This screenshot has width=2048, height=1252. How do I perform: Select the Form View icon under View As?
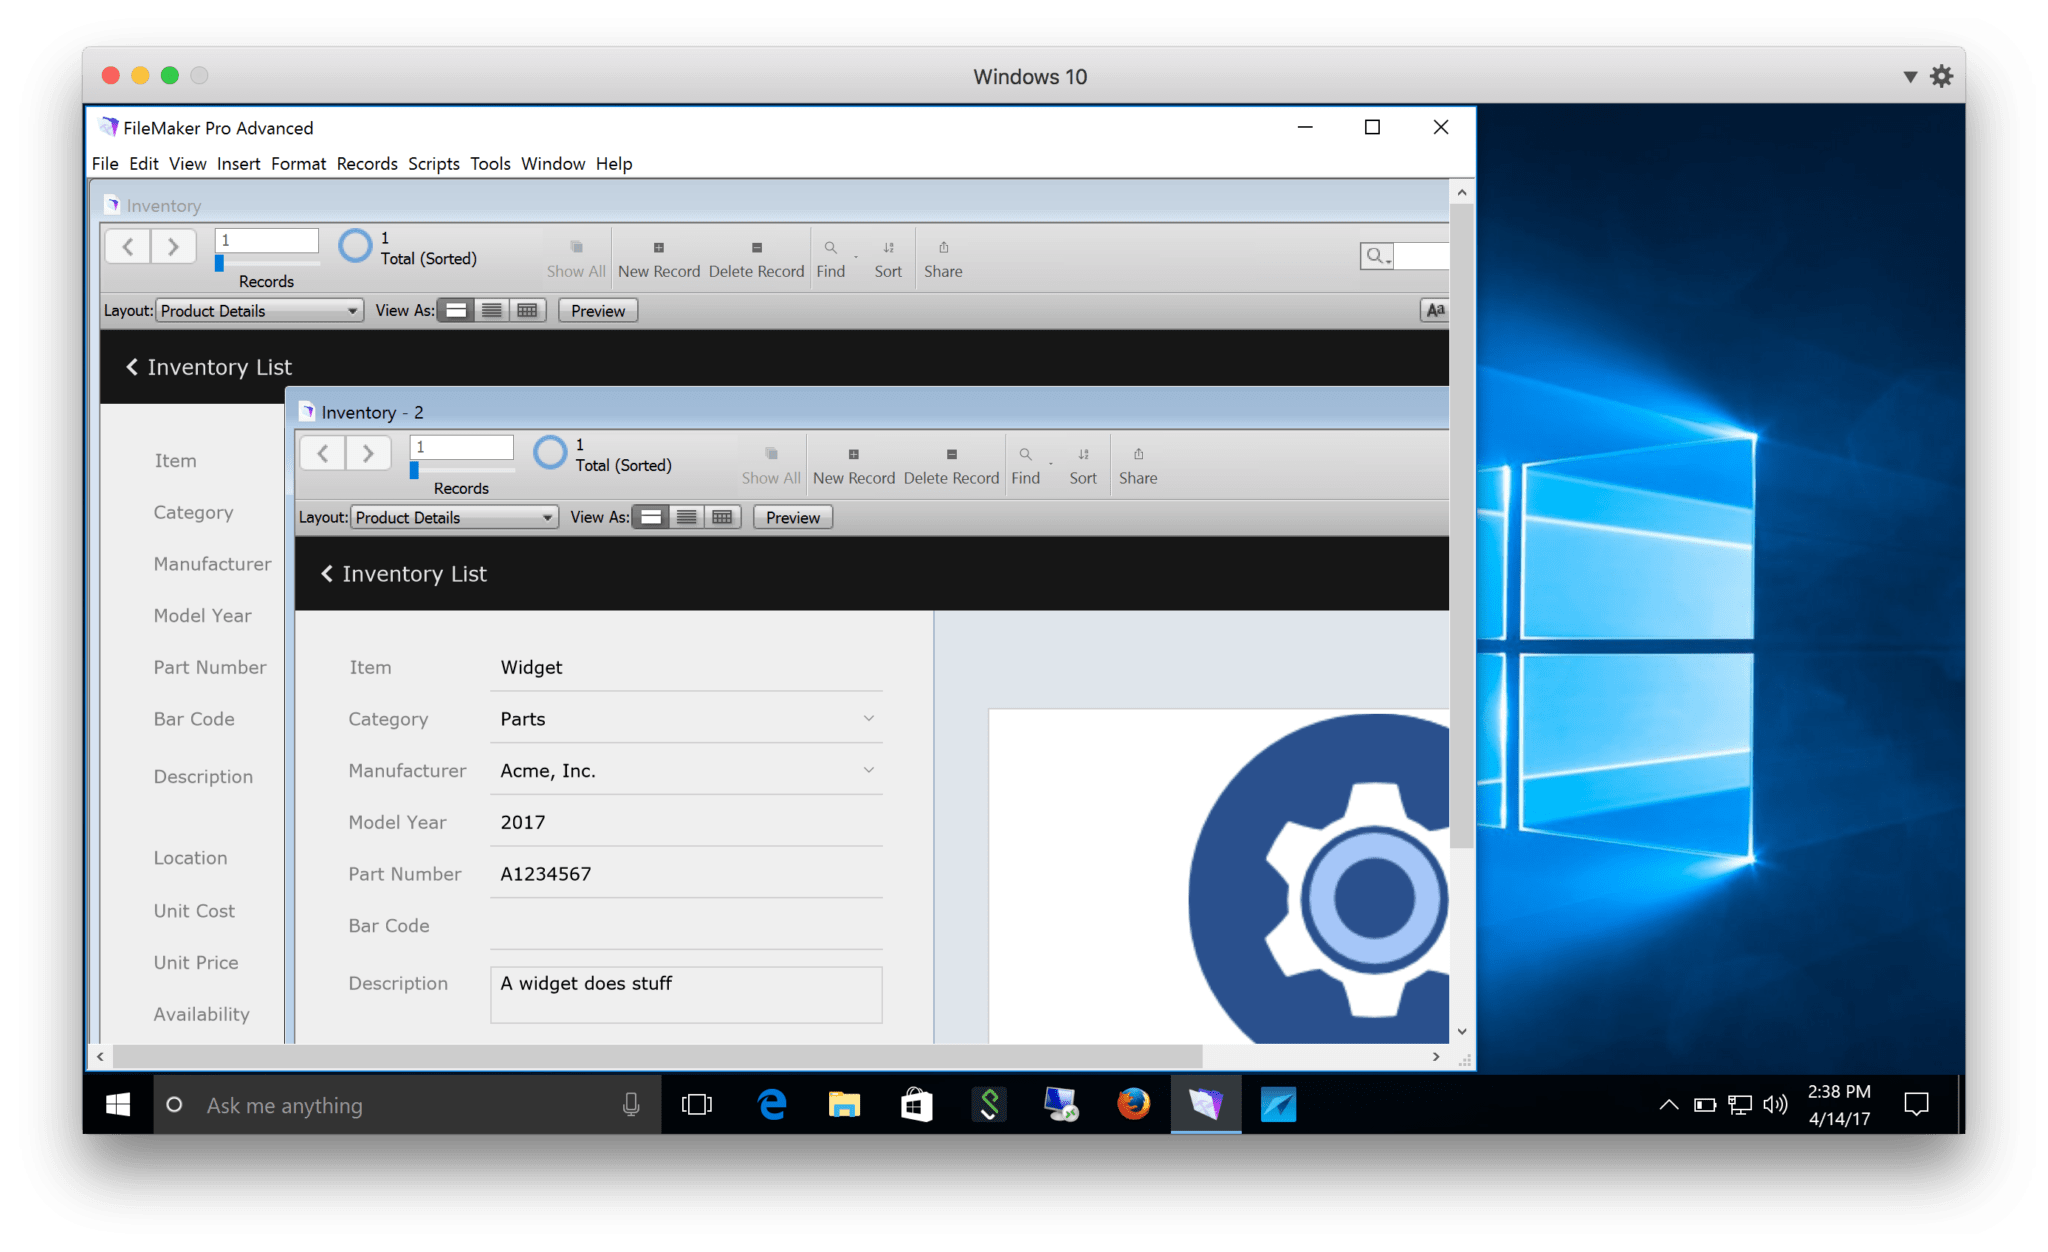650,516
